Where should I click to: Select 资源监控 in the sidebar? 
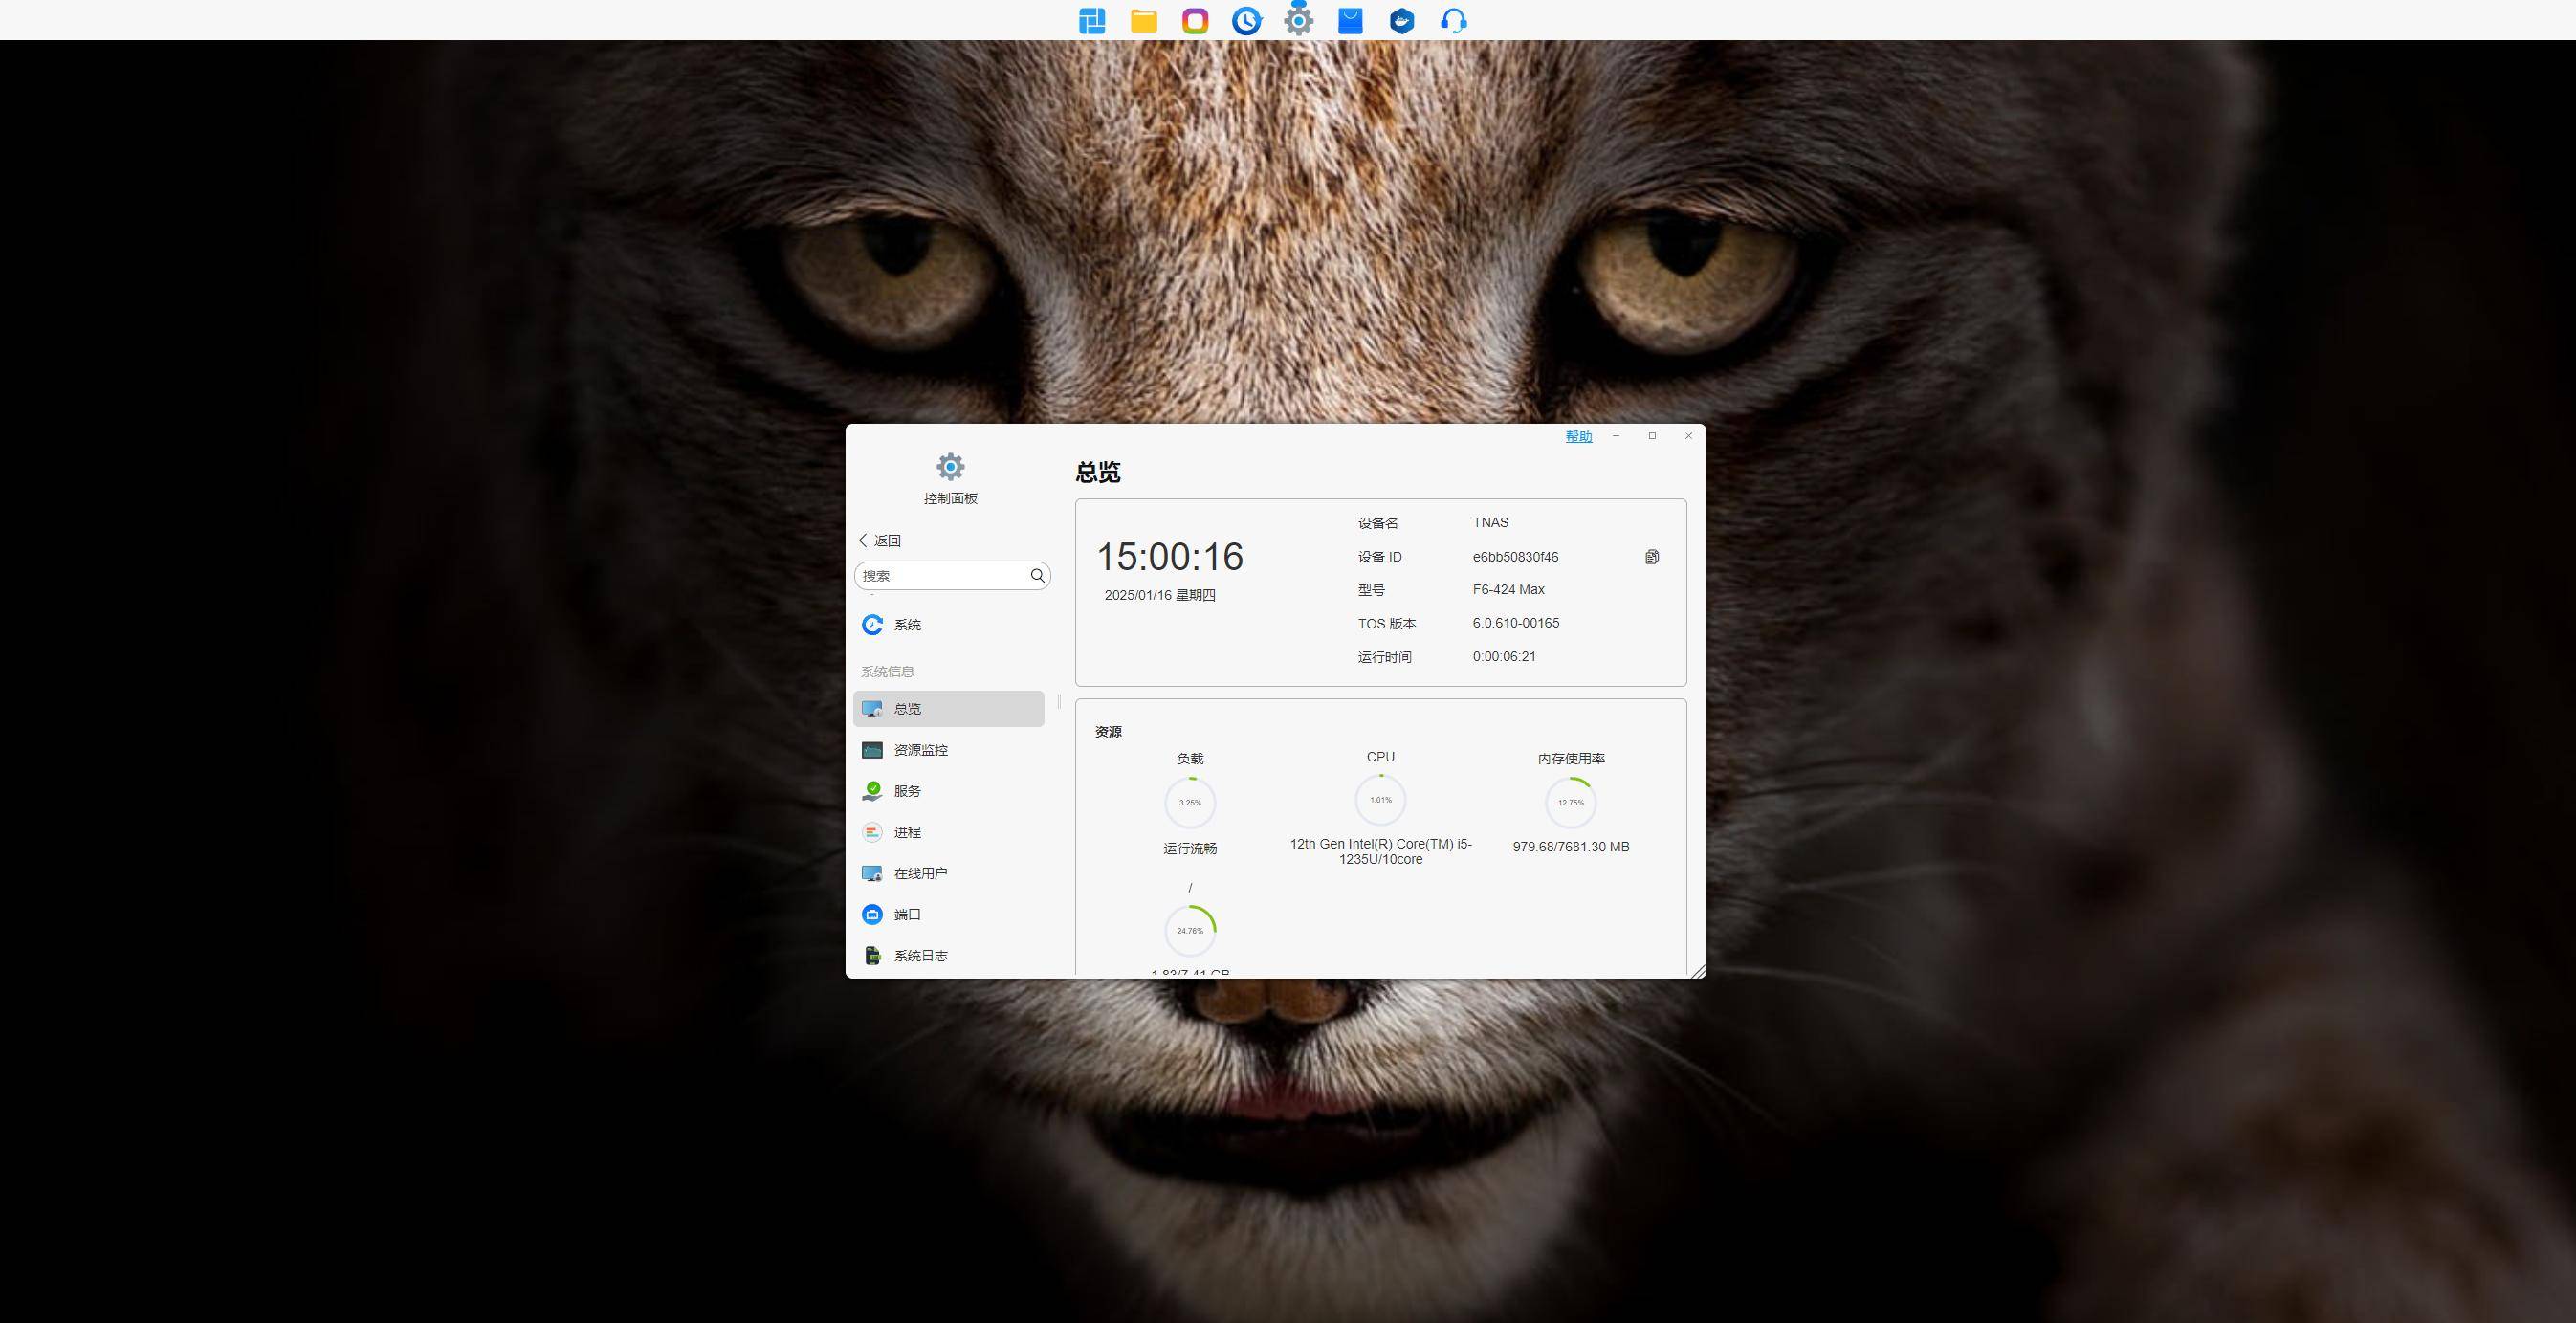pos(920,750)
